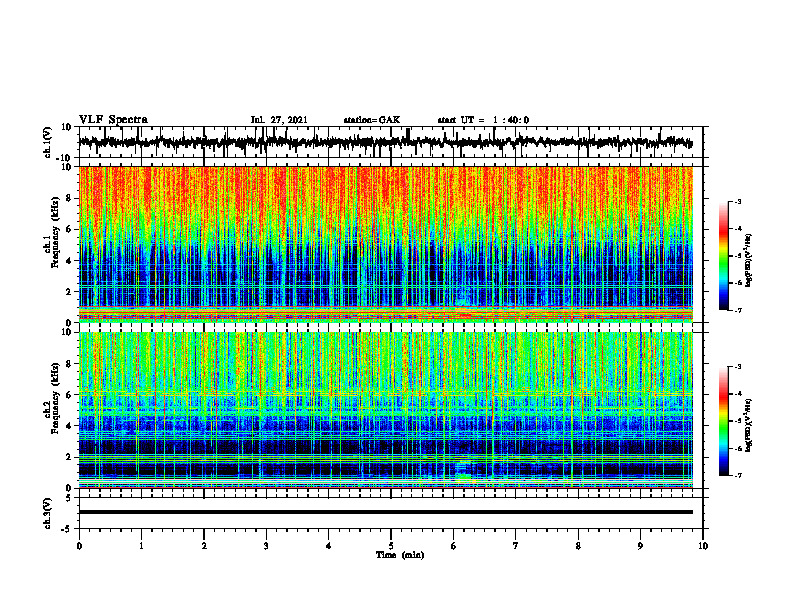Click the ch.2 spectrogram color scale bar

pos(724,421)
